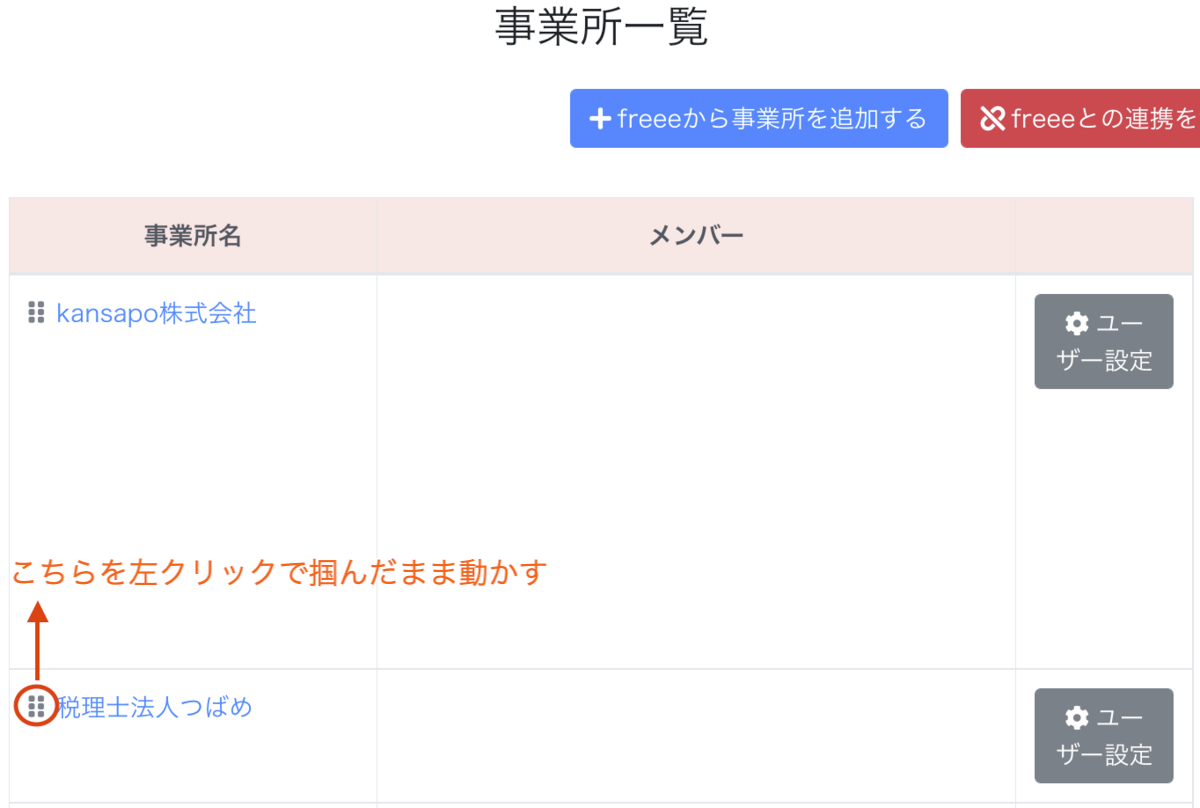
Task: Click the gear icon in 税理士法人つばめ's ユーザー設定 button
Action: 1077,717
